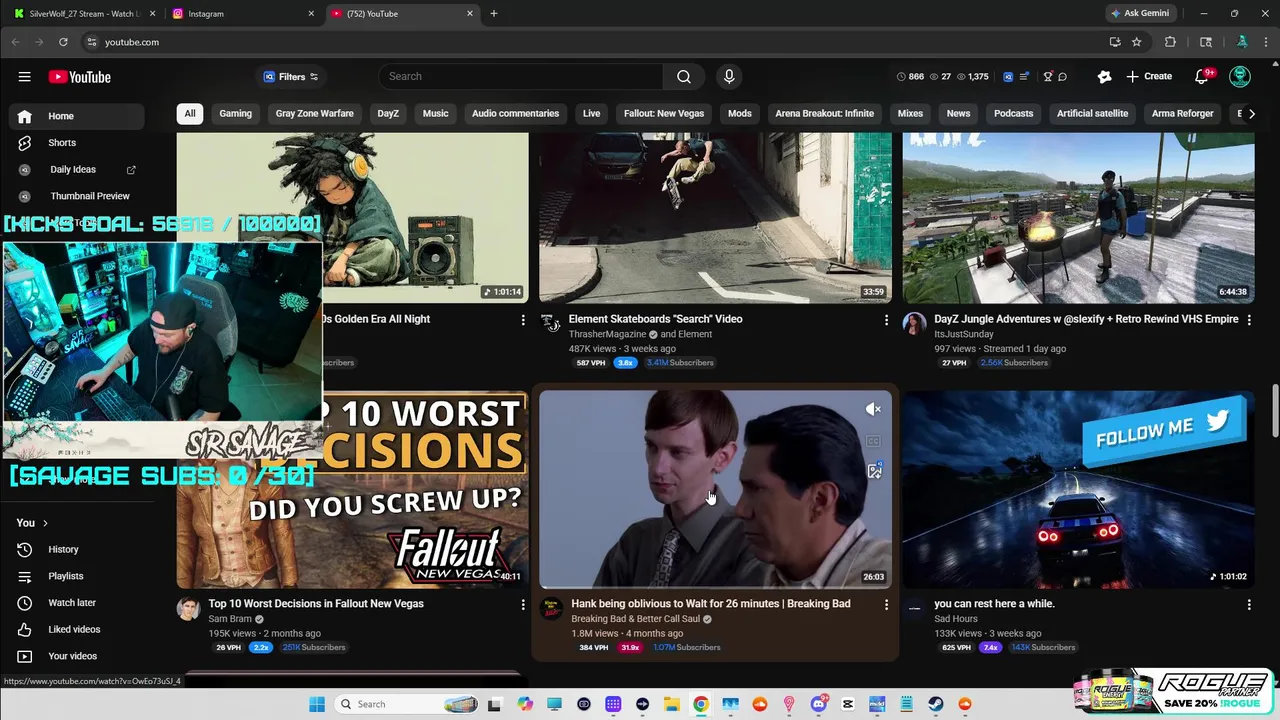The height and width of the screenshot is (720, 1280).
Task: Switch to the Instagram browser tab
Action: 244,14
